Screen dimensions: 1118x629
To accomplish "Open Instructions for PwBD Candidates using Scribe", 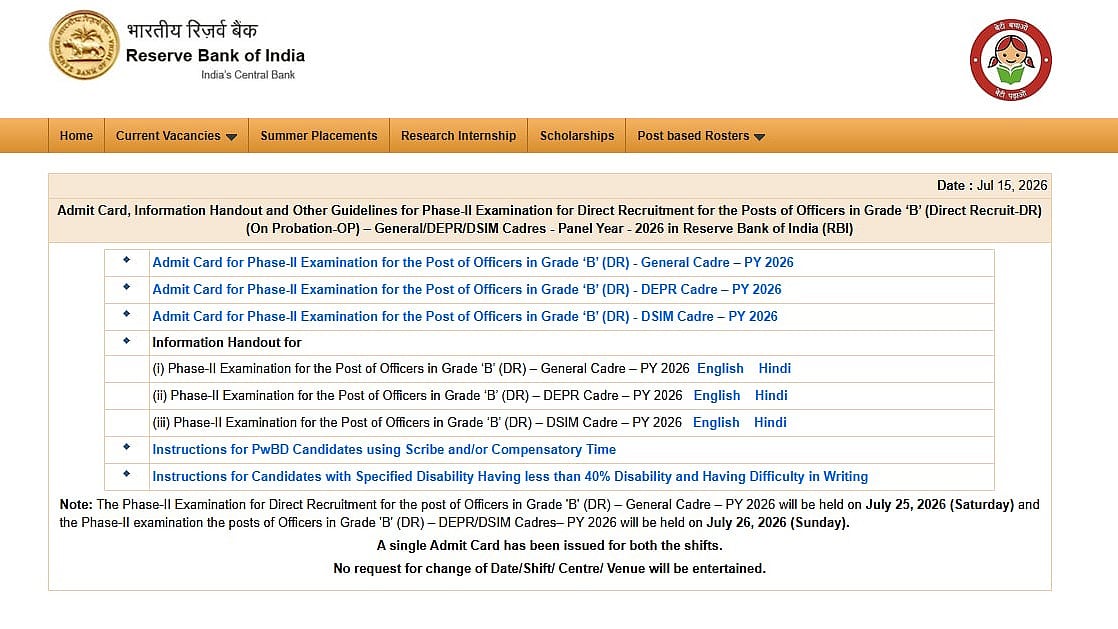I will coord(384,450).
